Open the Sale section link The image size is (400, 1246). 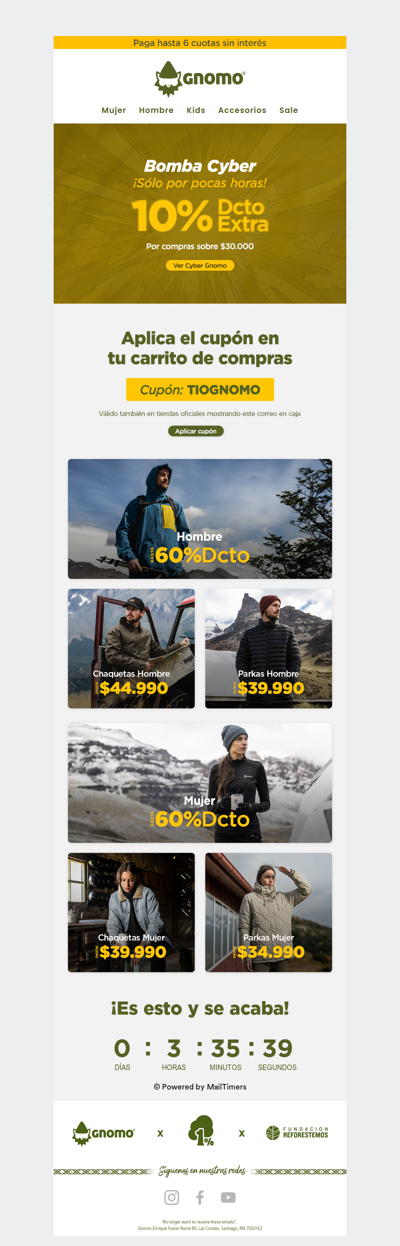(x=289, y=110)
